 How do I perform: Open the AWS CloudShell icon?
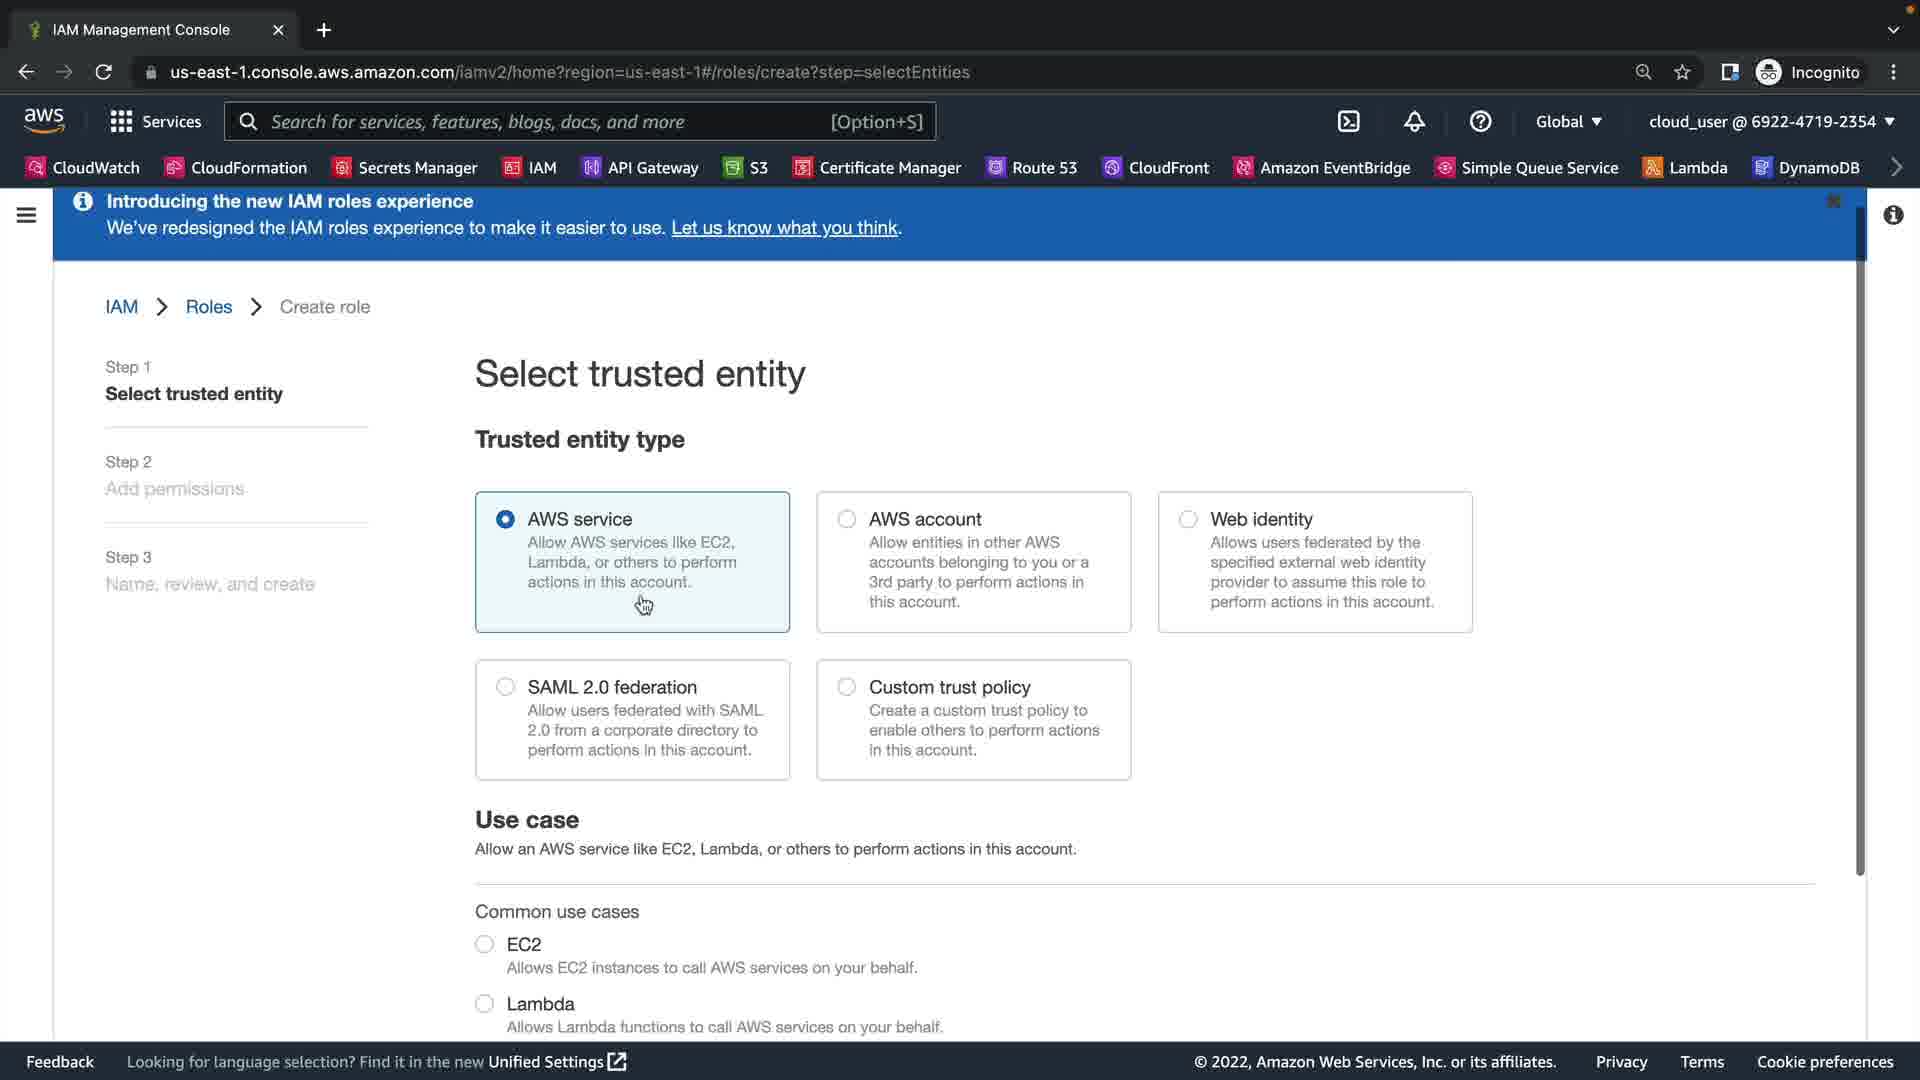[x=1348, y=122]
